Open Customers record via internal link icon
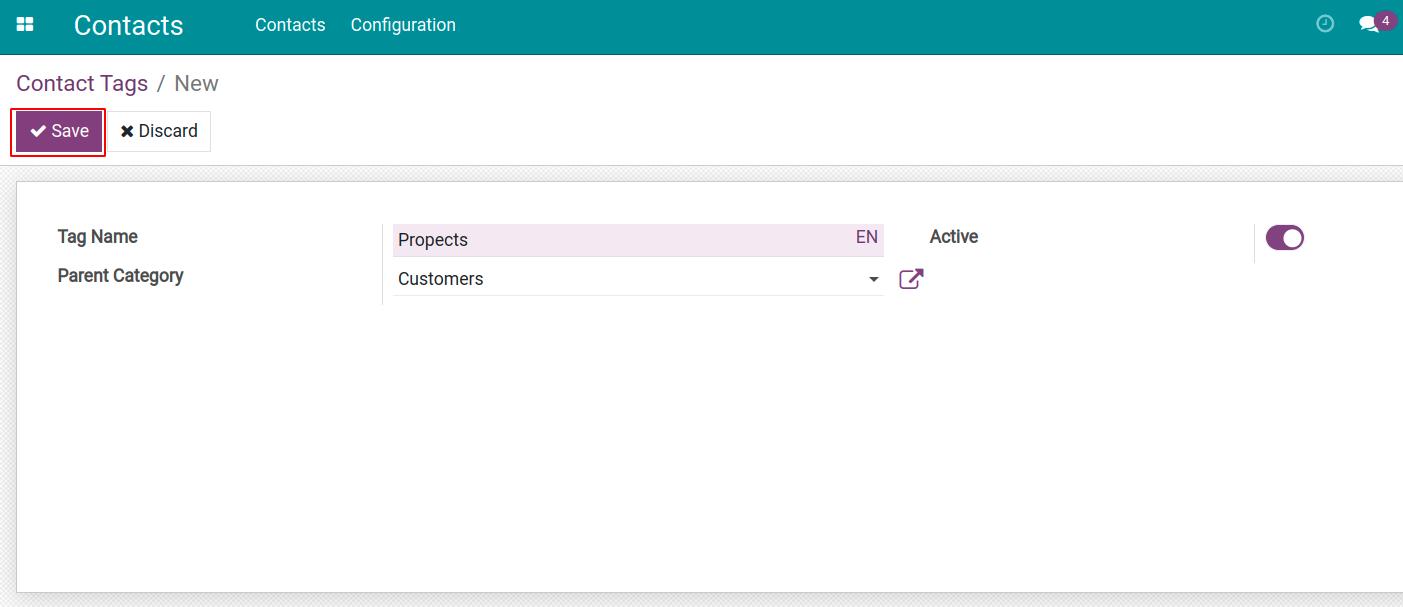The width and height of the screenshot is (1403, 607). [910, 279]
